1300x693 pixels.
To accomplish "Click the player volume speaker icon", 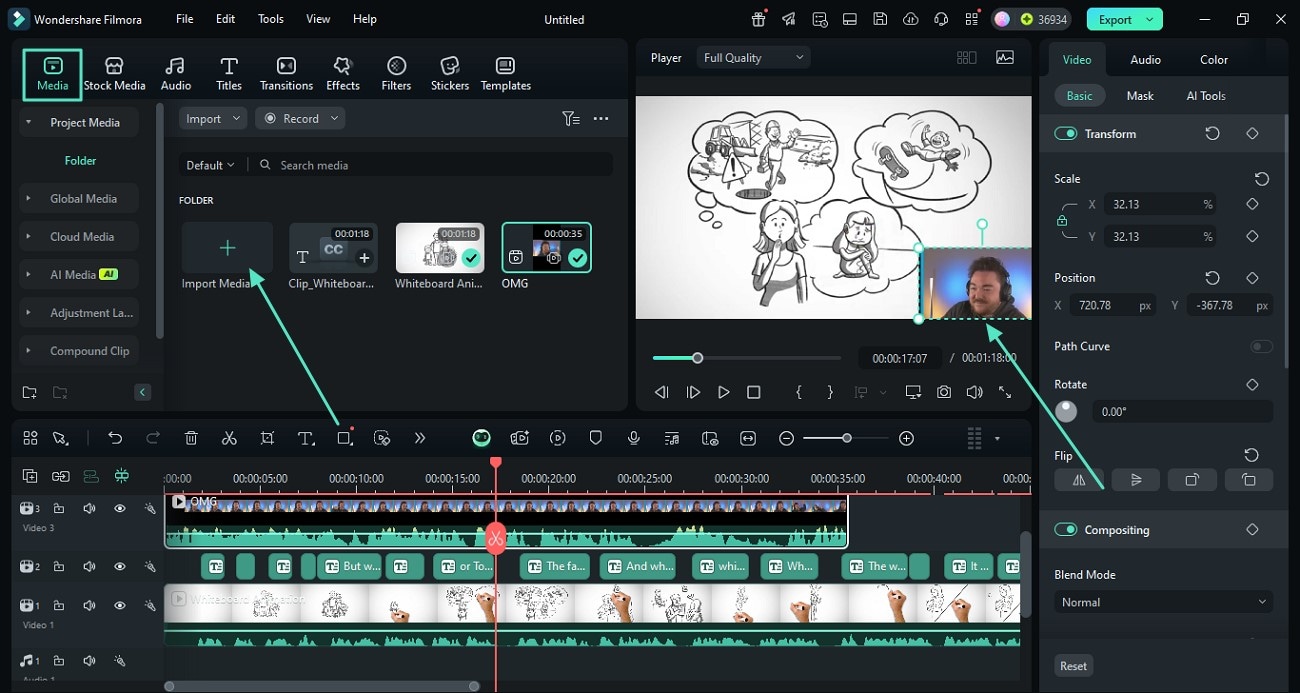I will coord(974,392).
